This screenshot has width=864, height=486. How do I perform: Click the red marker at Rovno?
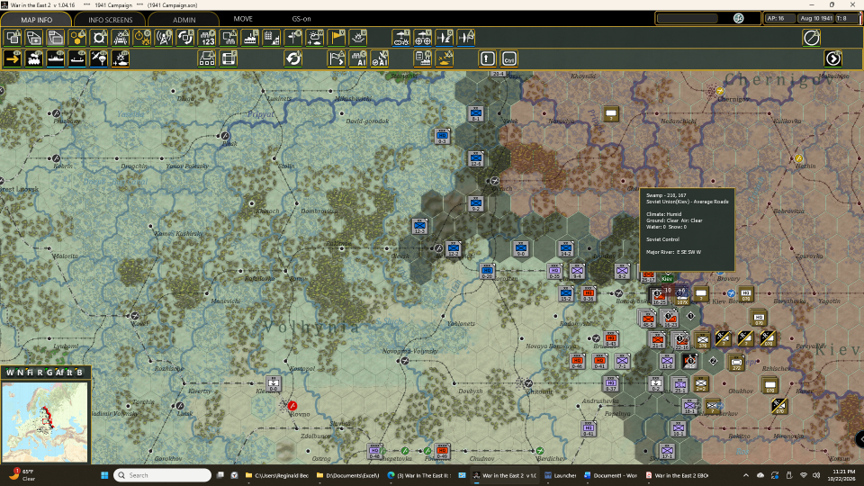pos(293,406)
